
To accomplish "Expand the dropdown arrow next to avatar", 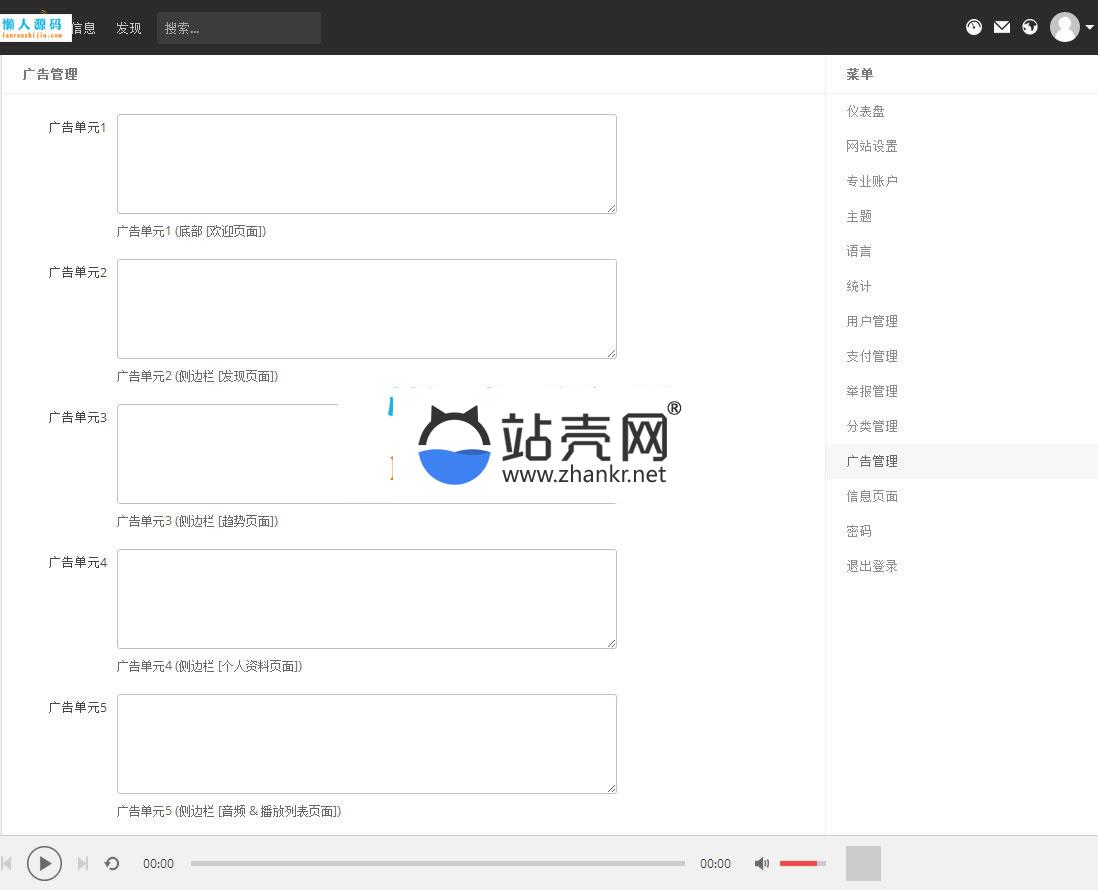I will (x=1089, y=28).
